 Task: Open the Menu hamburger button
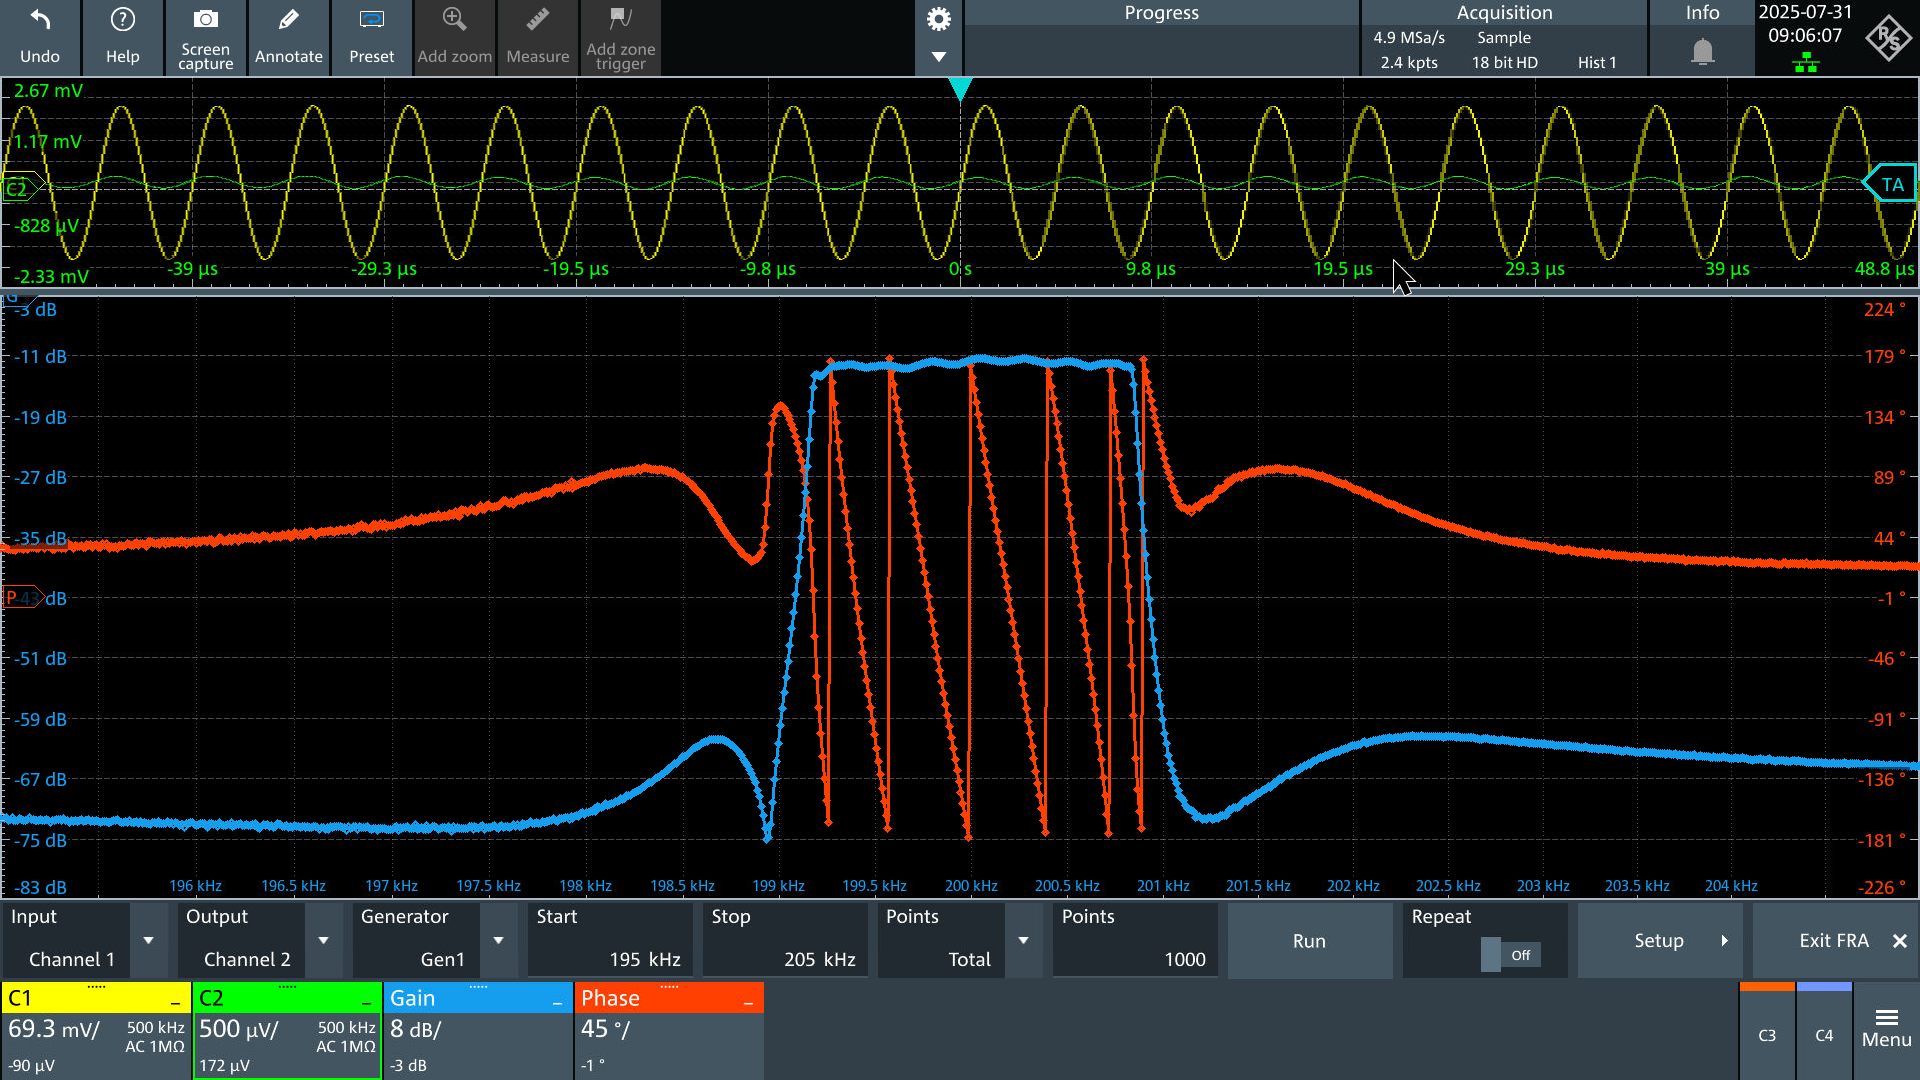pos(1887,1030)
